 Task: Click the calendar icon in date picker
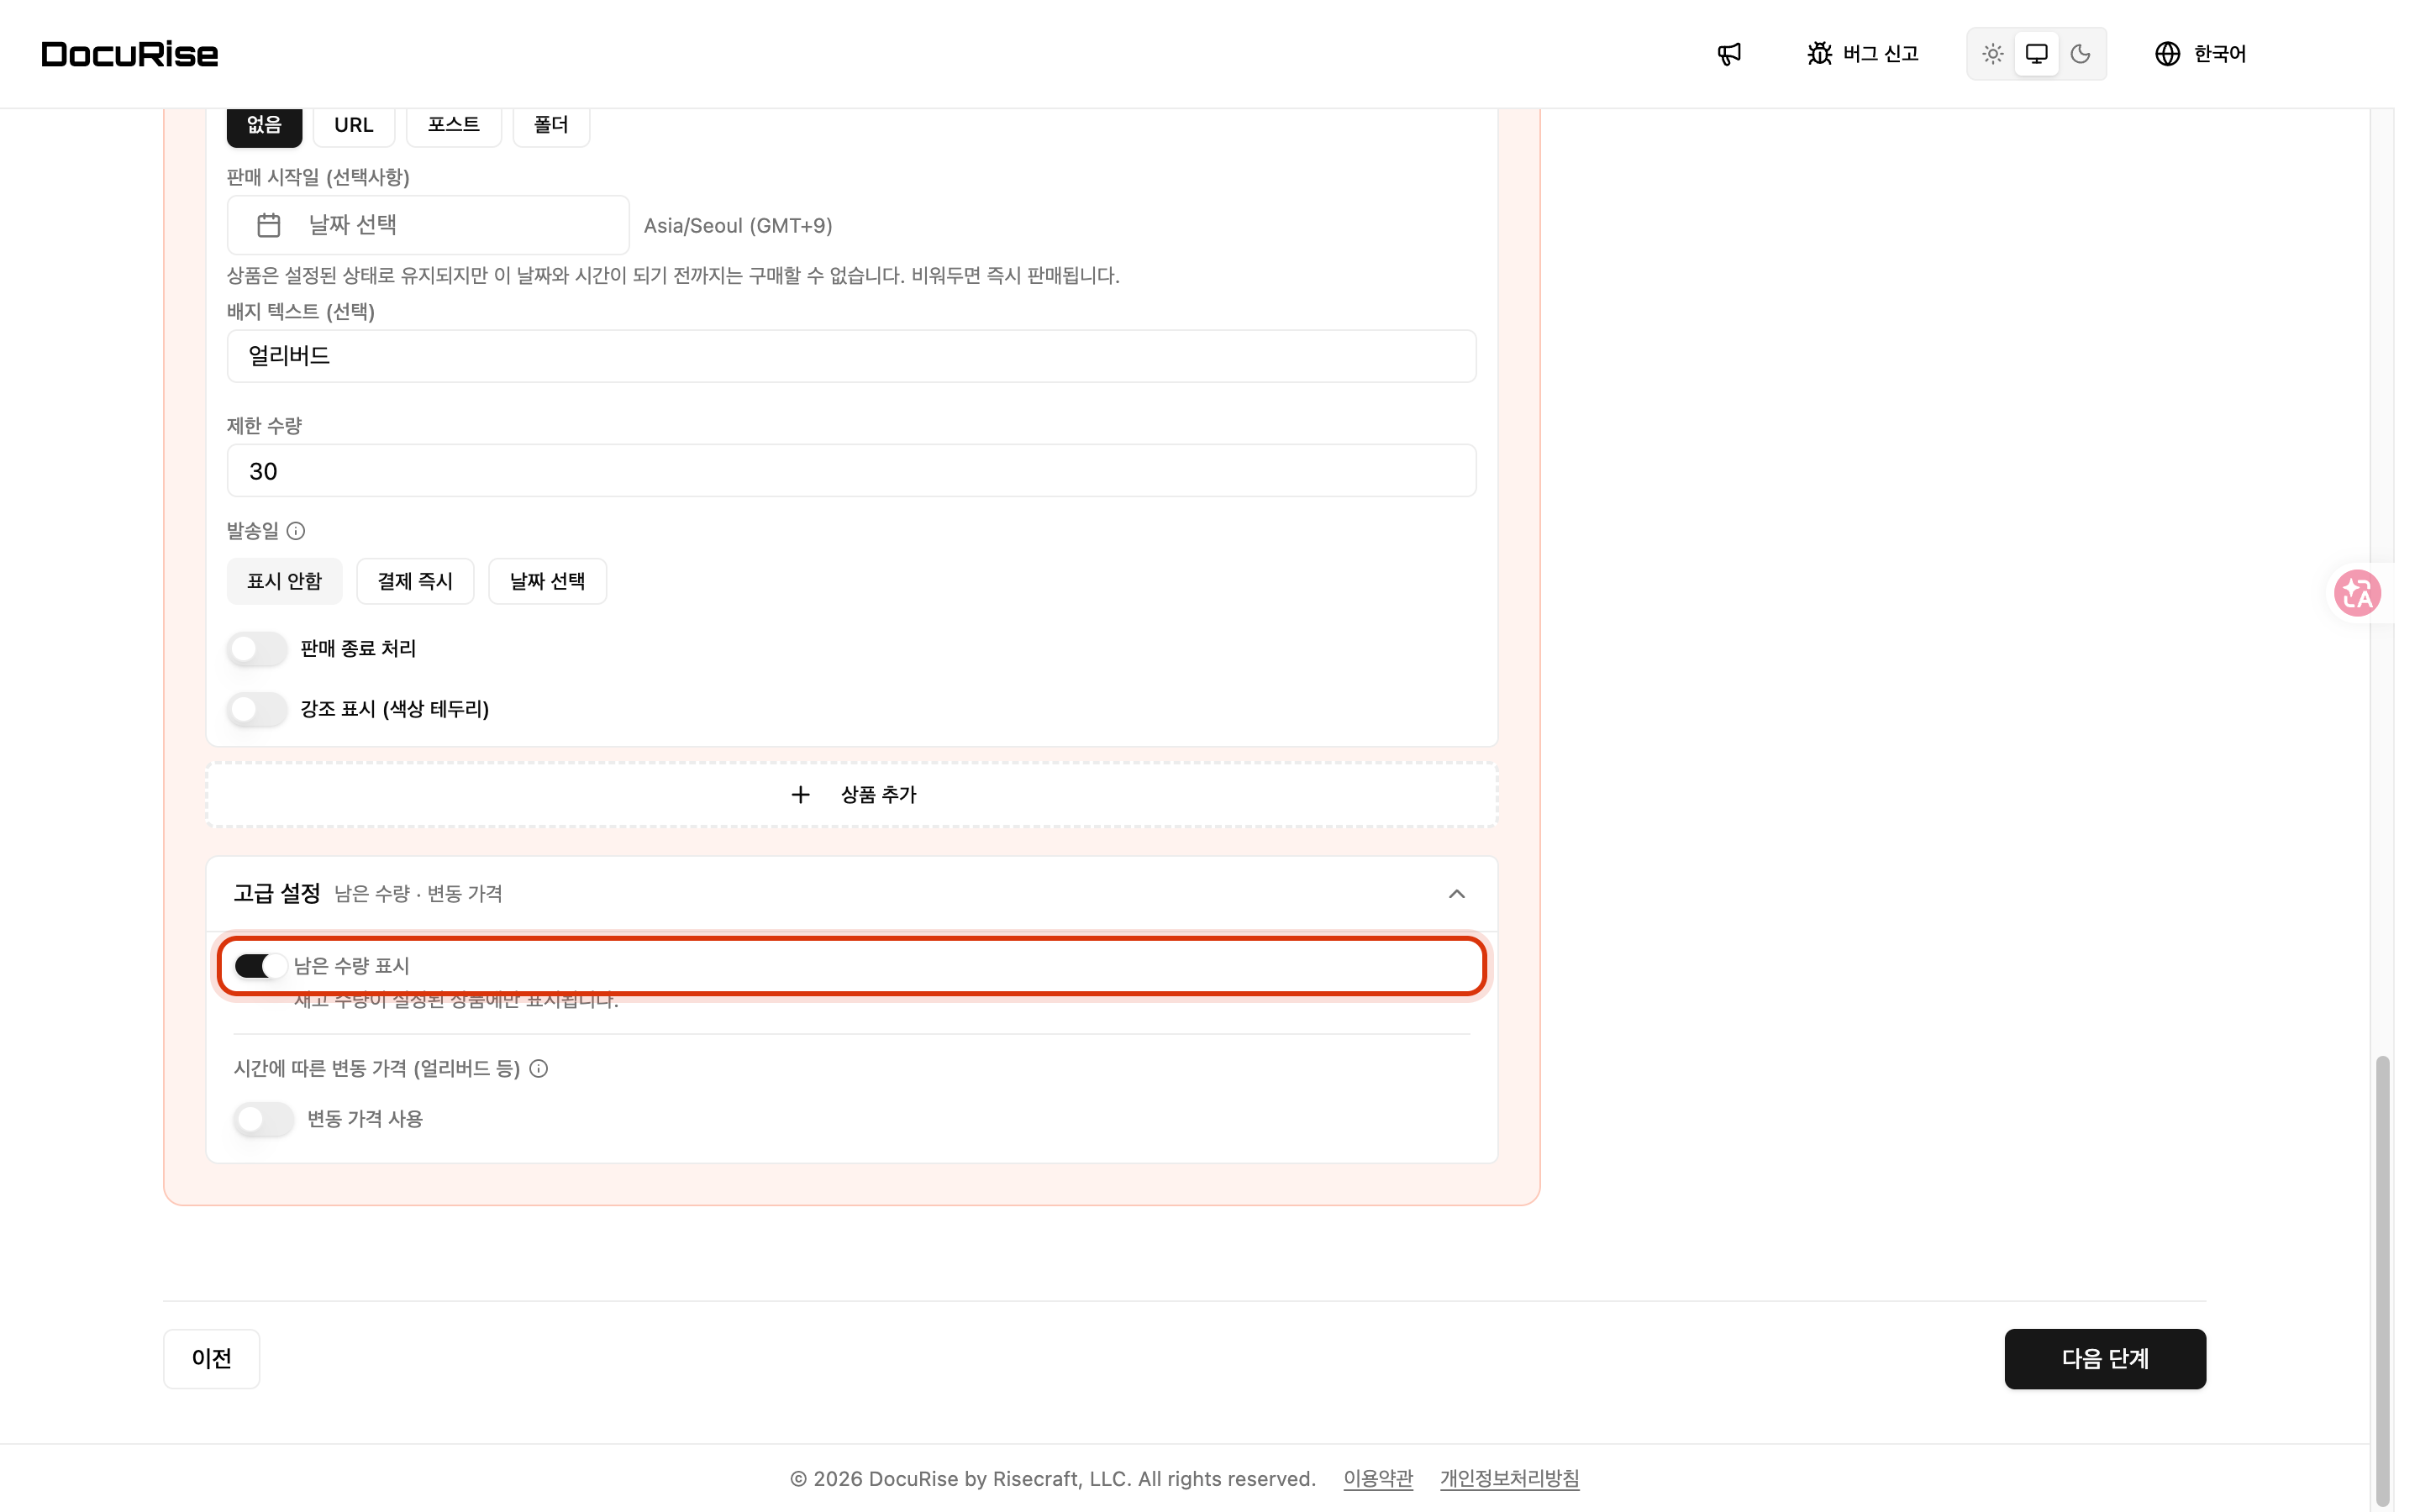click(268, 225)
